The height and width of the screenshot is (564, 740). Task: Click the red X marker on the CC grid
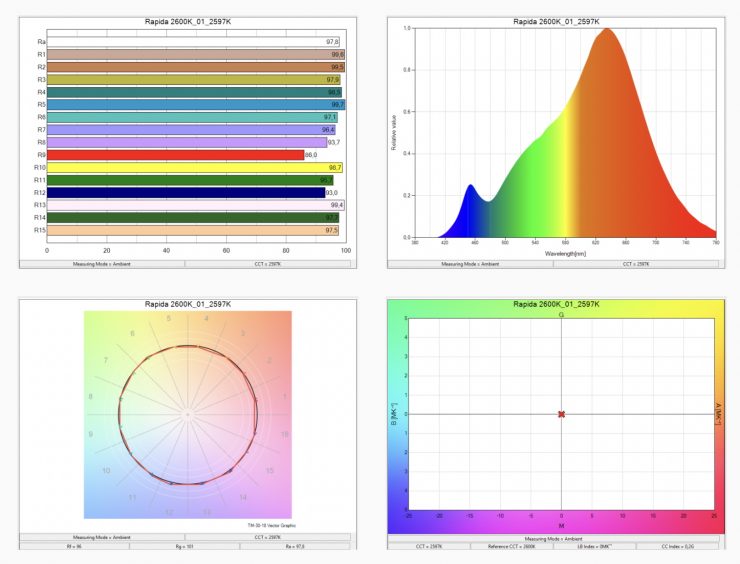point(561,413)
